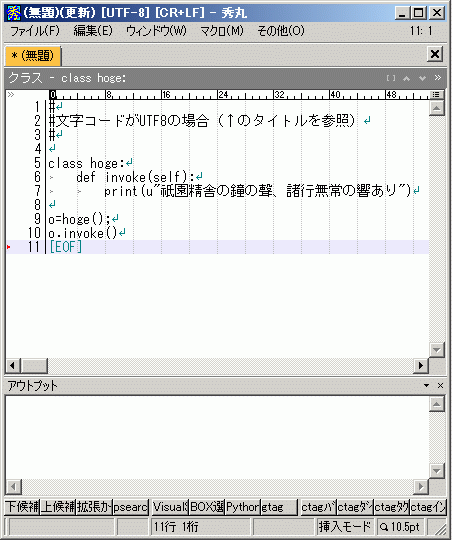The width and height of the screenshot is (452, 540).
Task: Click the Hidemaru app icon in title bar
Action: pyautogui.click(x=14, y=13)
